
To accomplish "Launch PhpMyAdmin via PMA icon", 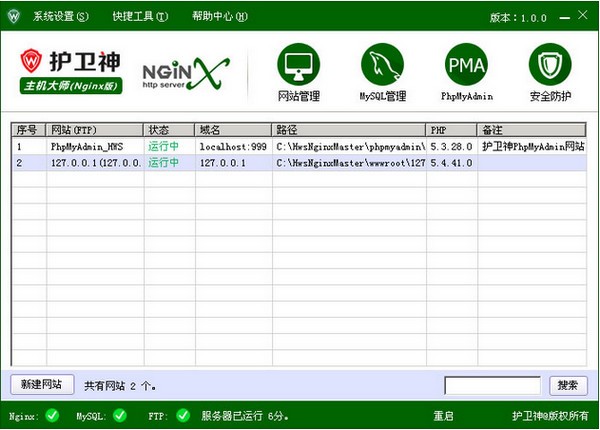I will pos(466,64).
